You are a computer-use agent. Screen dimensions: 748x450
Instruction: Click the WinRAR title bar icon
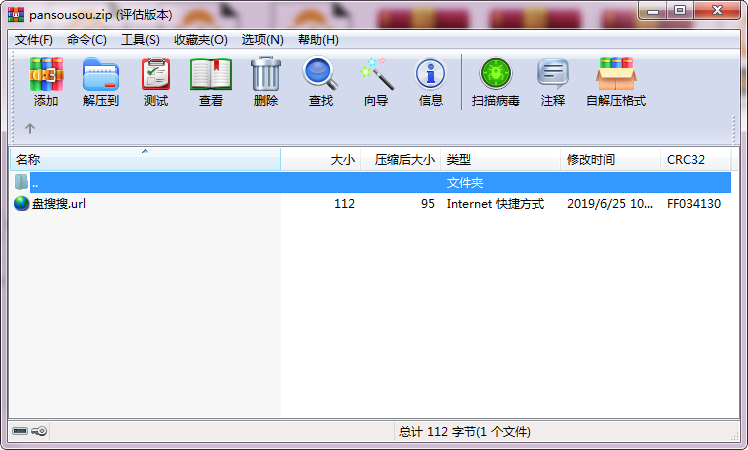(x=16, y=14)
